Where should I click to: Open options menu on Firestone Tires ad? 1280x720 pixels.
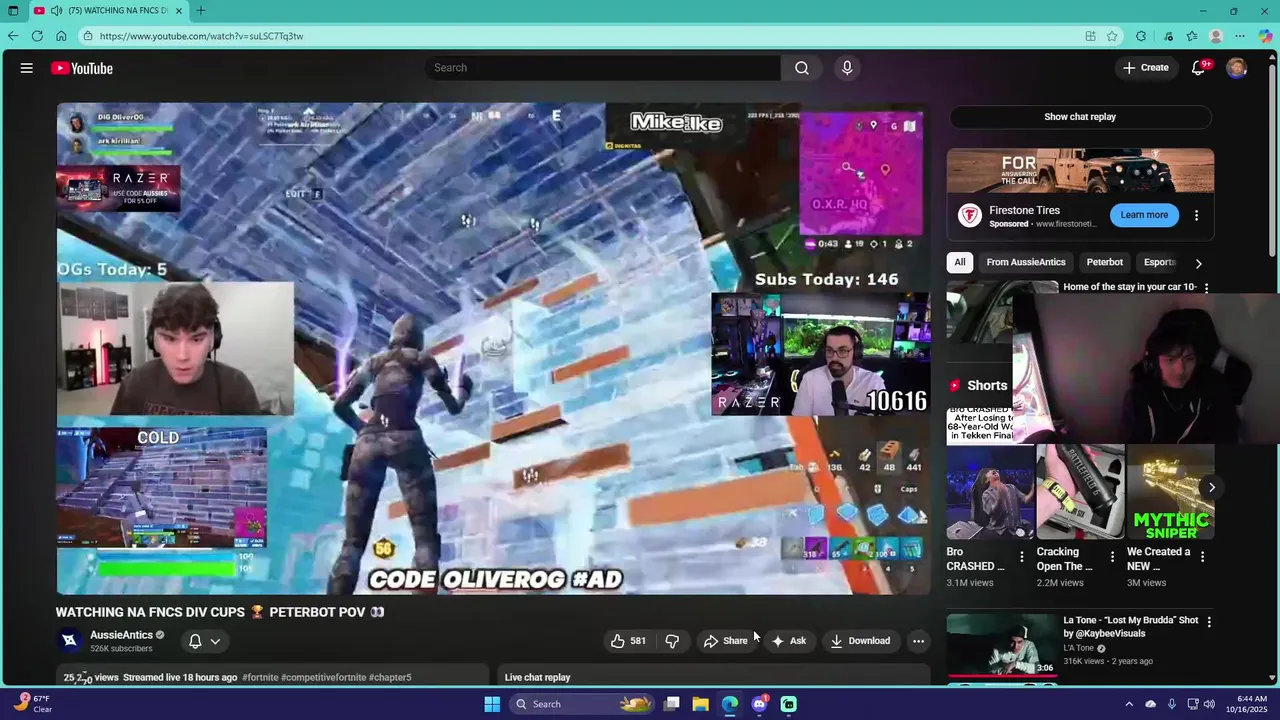(1196, 216)
